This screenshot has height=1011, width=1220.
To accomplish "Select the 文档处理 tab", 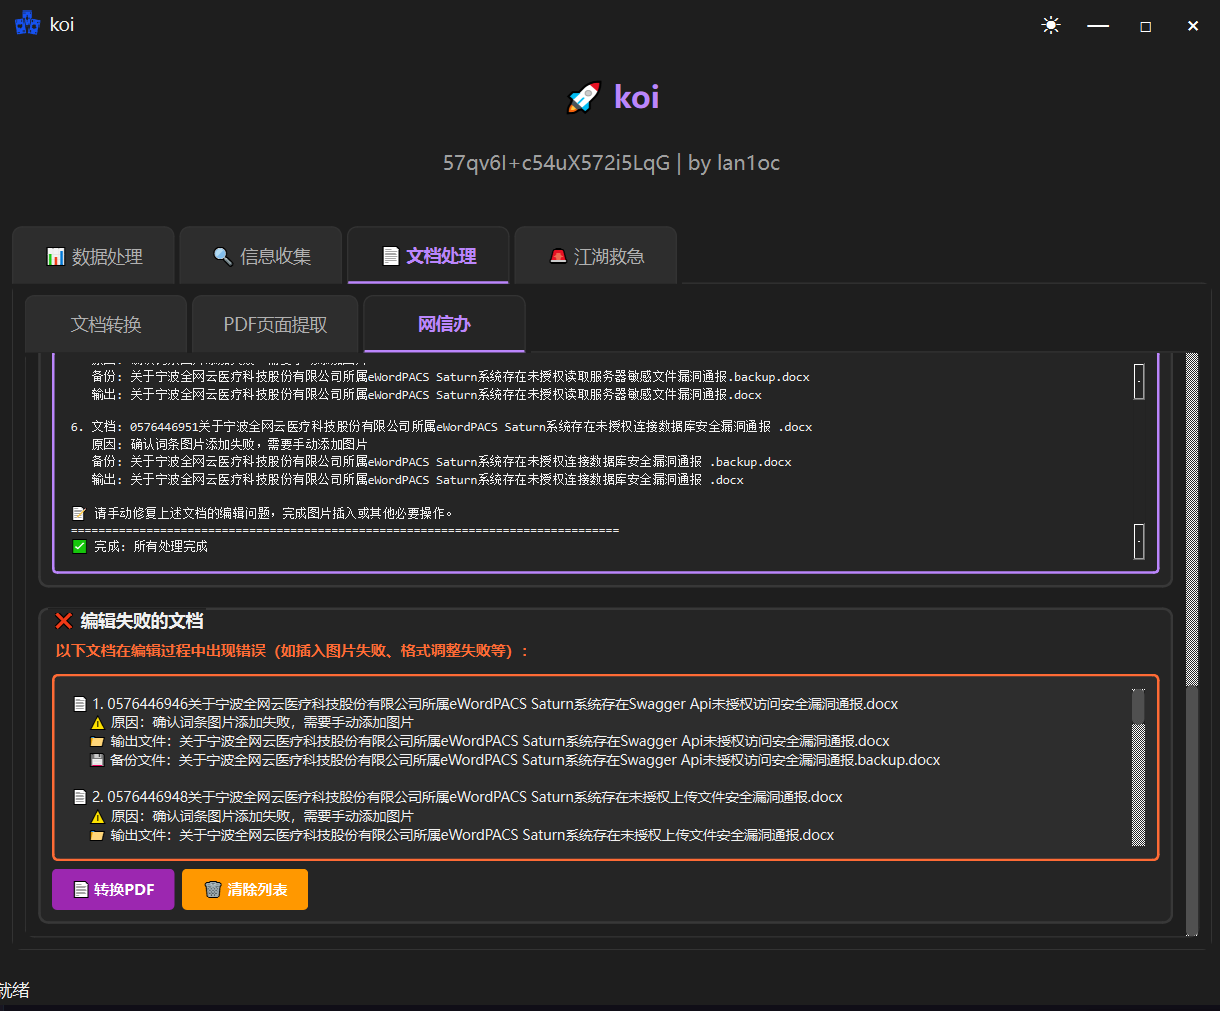I will click(429, 257).
